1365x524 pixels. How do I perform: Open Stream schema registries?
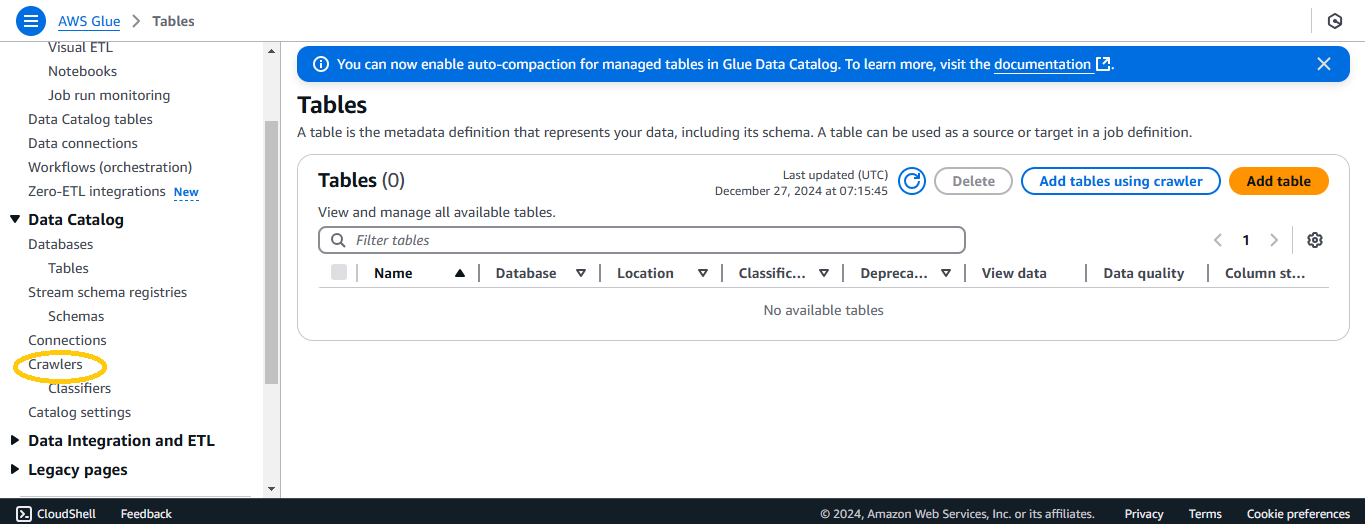click(107, 292)
